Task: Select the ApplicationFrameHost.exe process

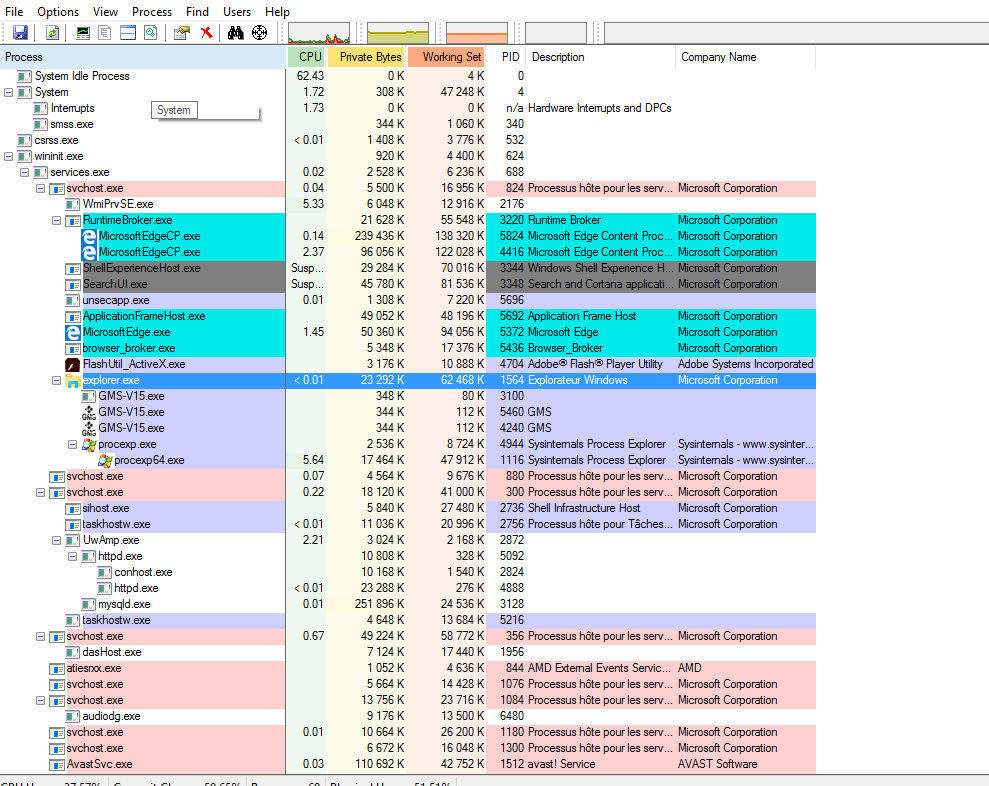Action: [x=407, y=316]
